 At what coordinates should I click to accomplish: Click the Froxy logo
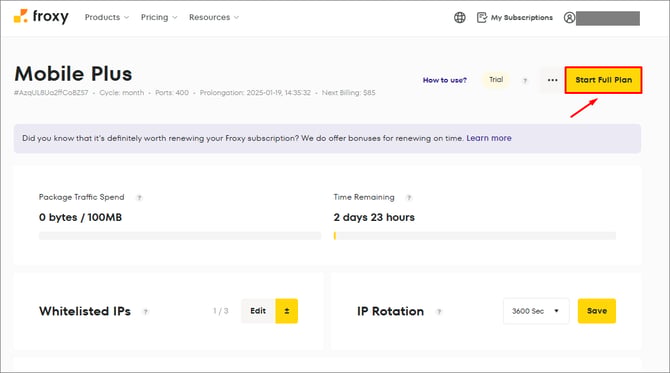[x=41, y=17]
